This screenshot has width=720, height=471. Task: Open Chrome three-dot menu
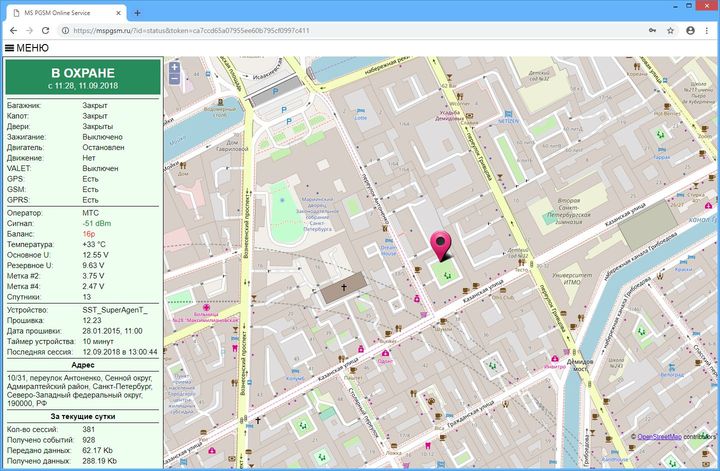click(x=708, y=30)
